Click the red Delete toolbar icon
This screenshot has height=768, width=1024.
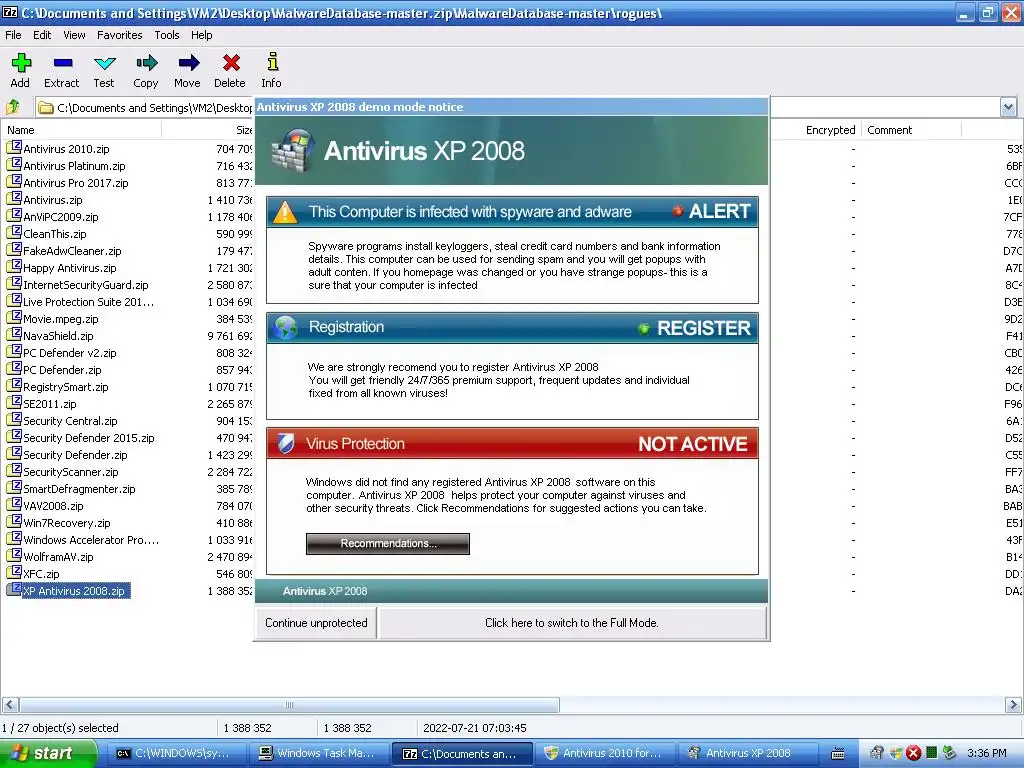point(231,63)
